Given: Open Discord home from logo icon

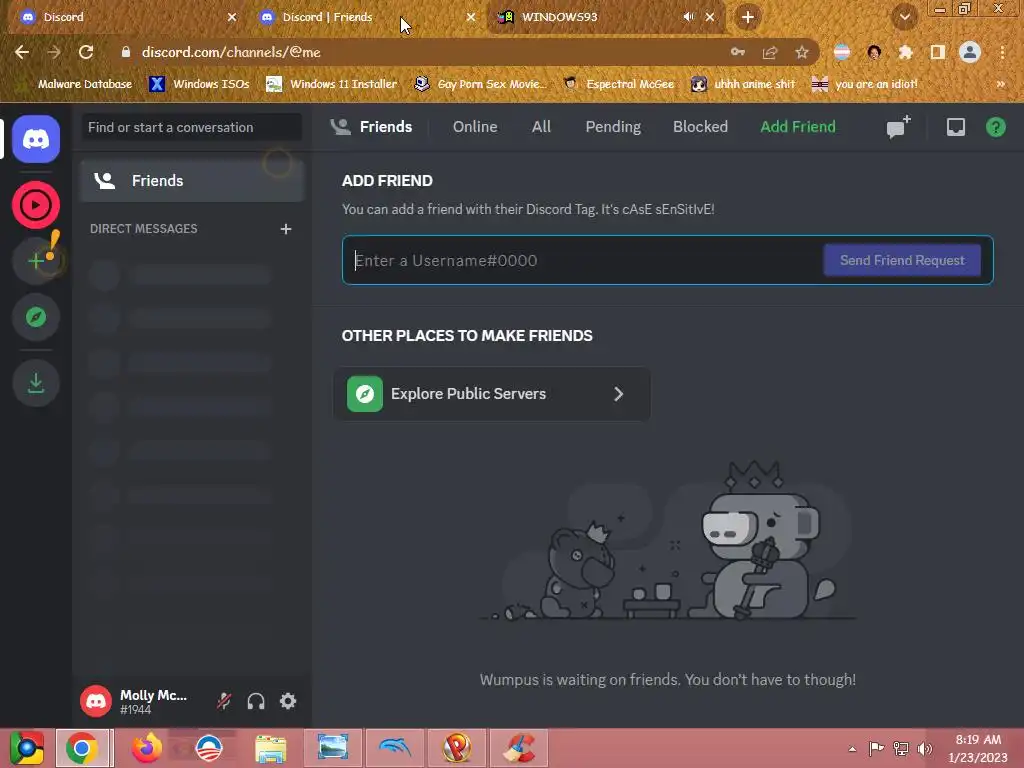Looking at the screenshot, I should point(36,139).
